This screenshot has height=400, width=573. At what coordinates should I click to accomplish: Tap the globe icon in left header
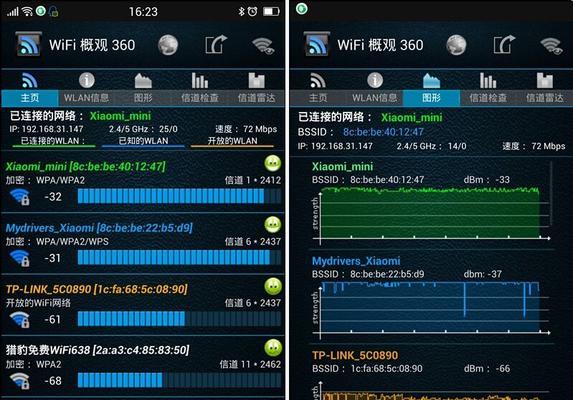[x=168, y=45]
